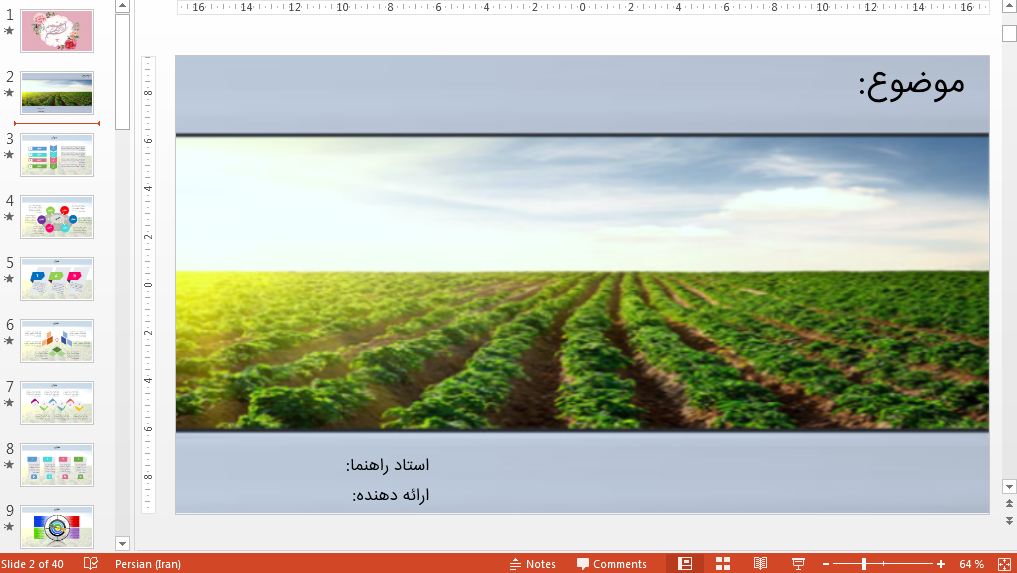Open the Notes pane
This screenshot has height=573, width=1017.
(532, 564)
